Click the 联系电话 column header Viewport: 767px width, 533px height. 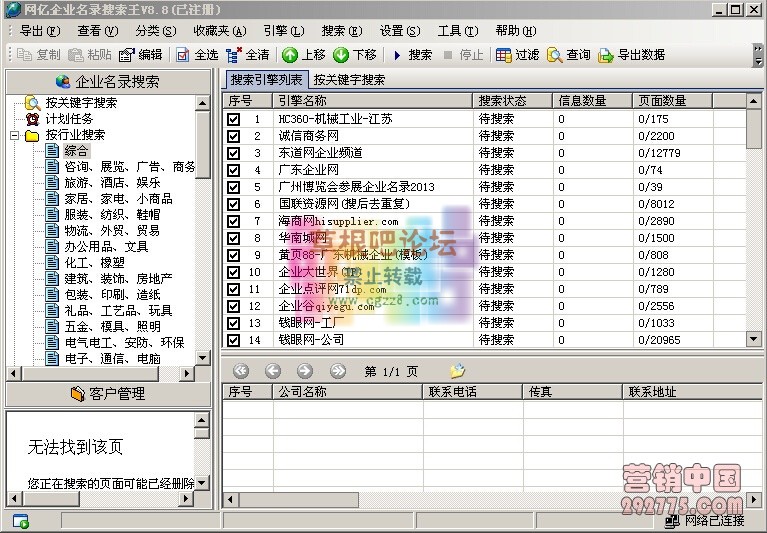pos(473,392)
